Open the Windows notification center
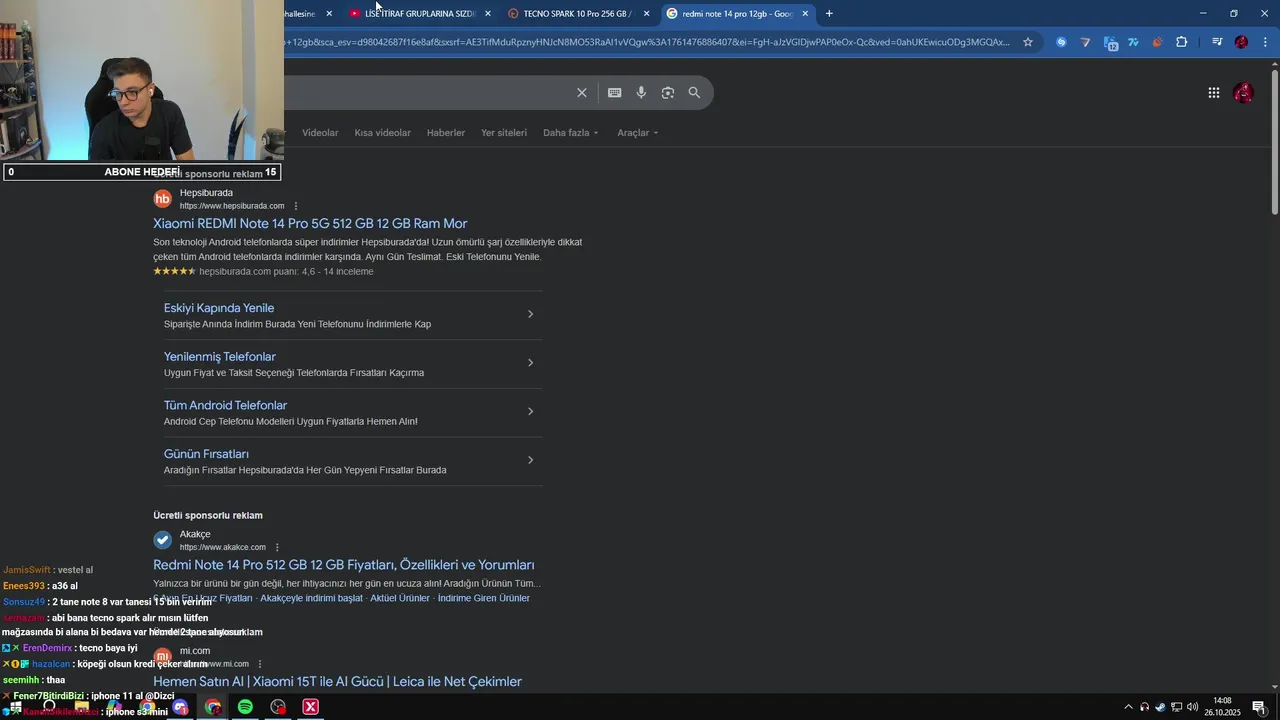This screenshot has width=1280, height=720. 1259,707
